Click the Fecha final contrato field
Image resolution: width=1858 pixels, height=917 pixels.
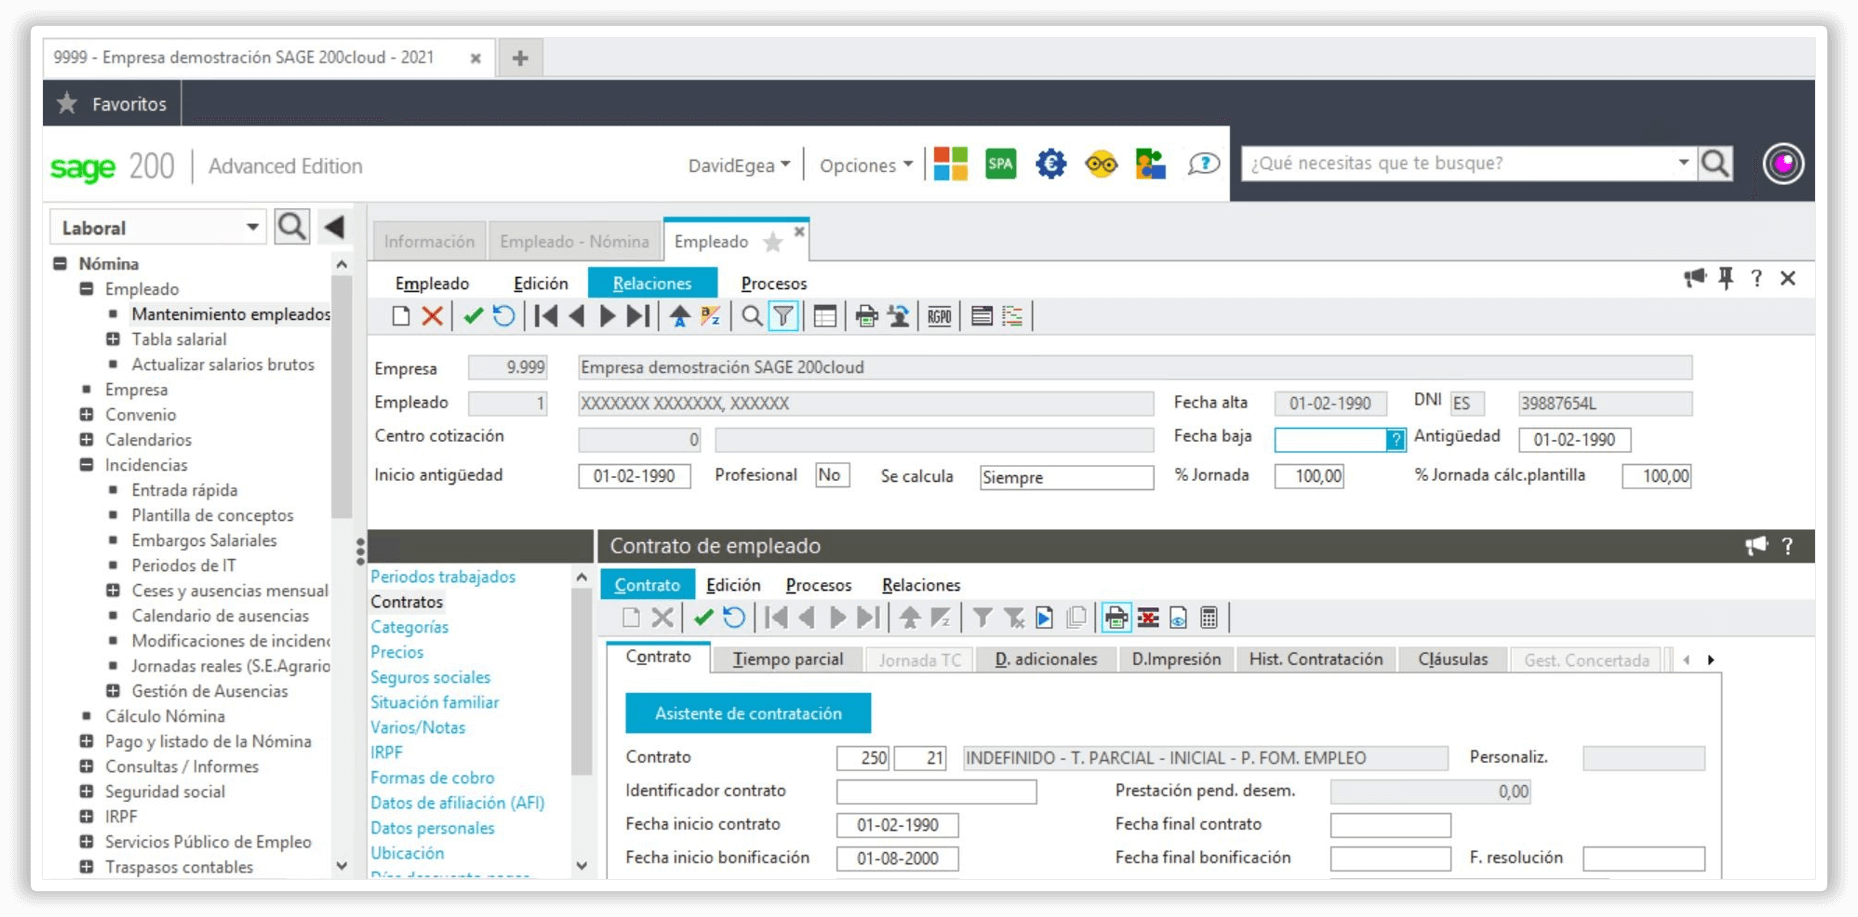point(1390,825)
